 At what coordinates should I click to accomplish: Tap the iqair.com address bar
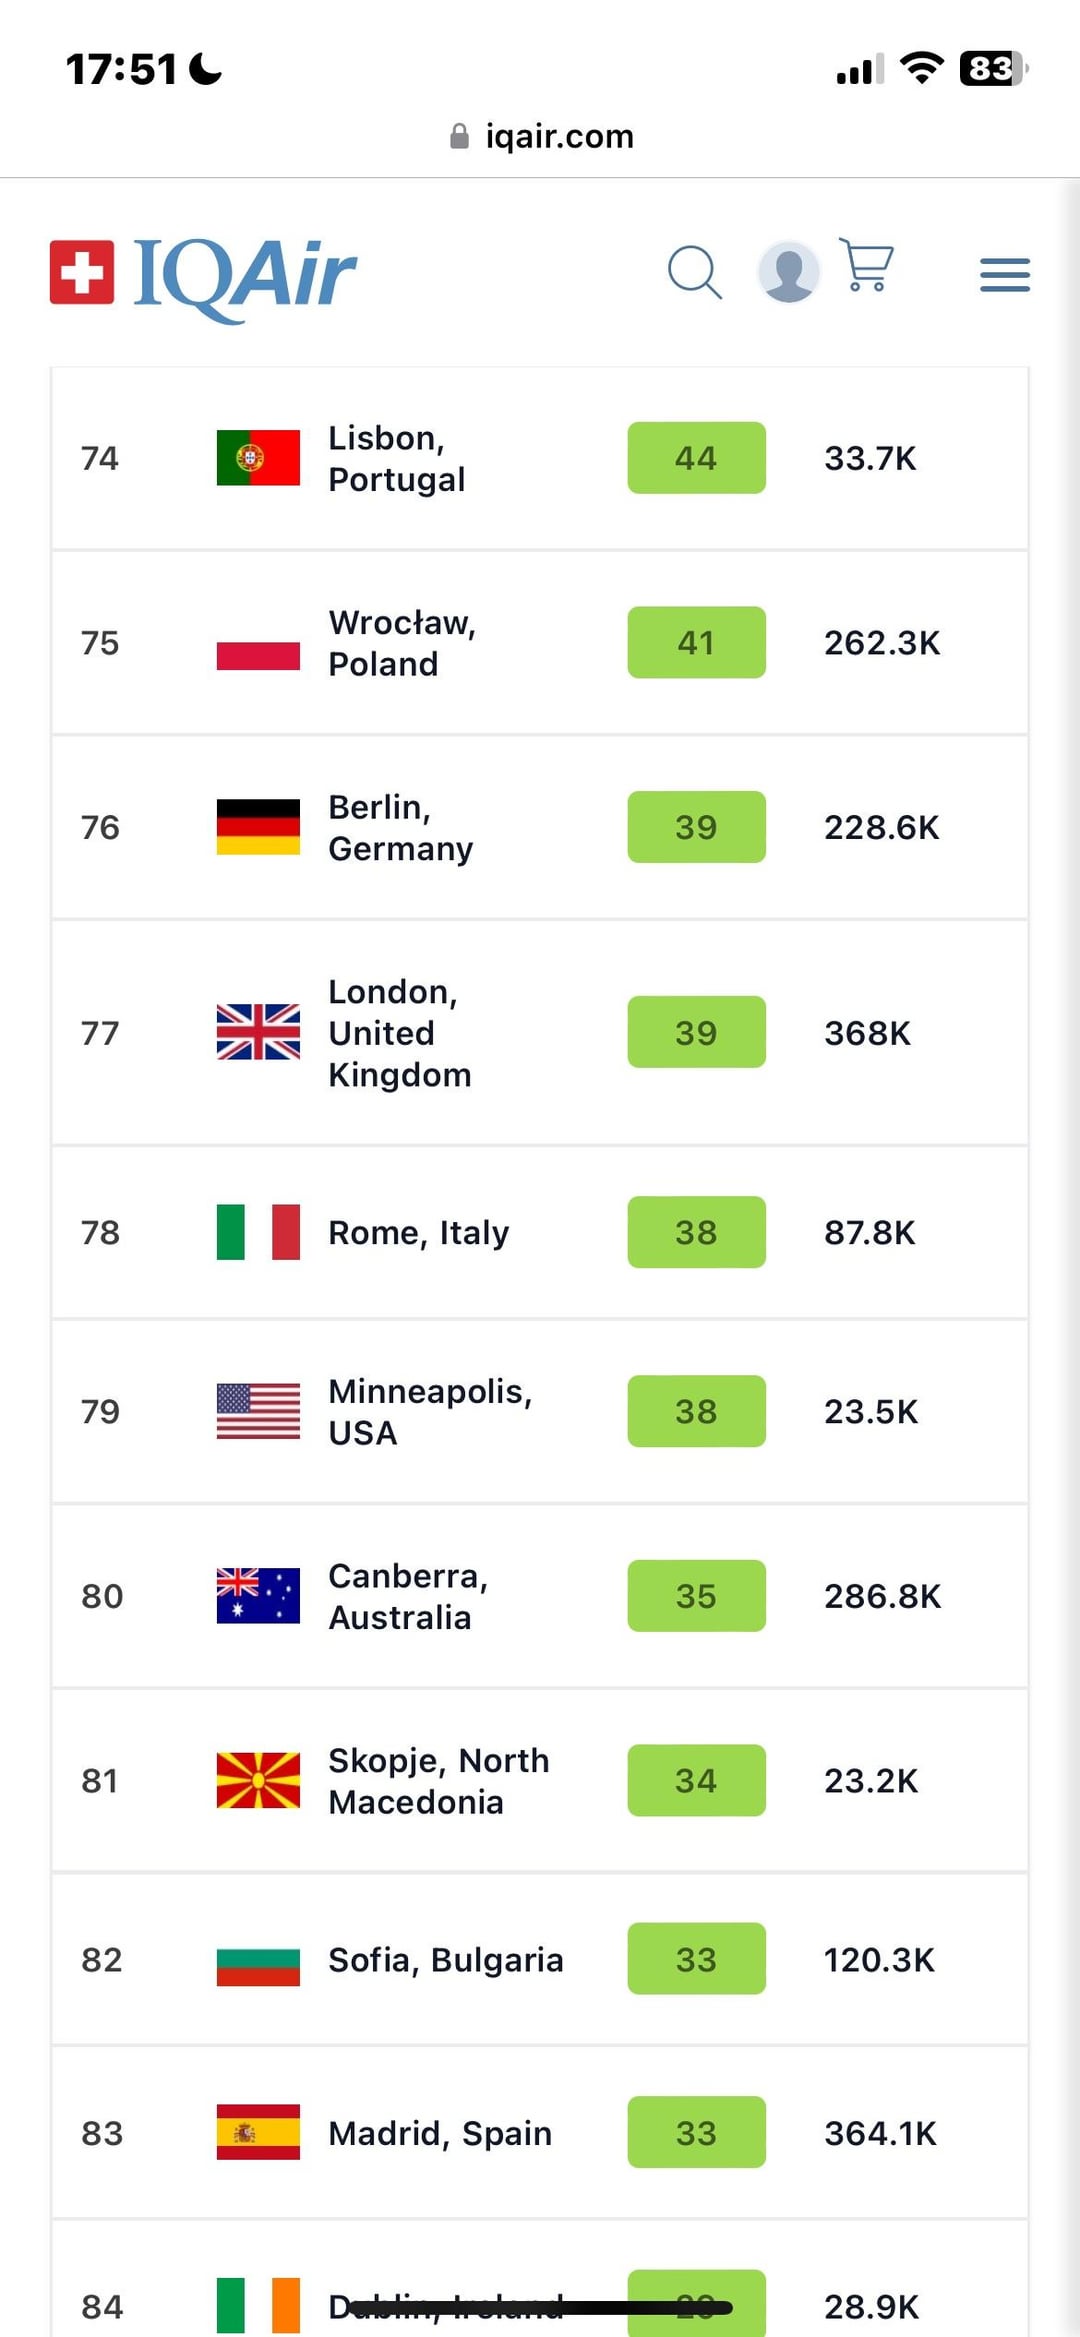point(541,136)
